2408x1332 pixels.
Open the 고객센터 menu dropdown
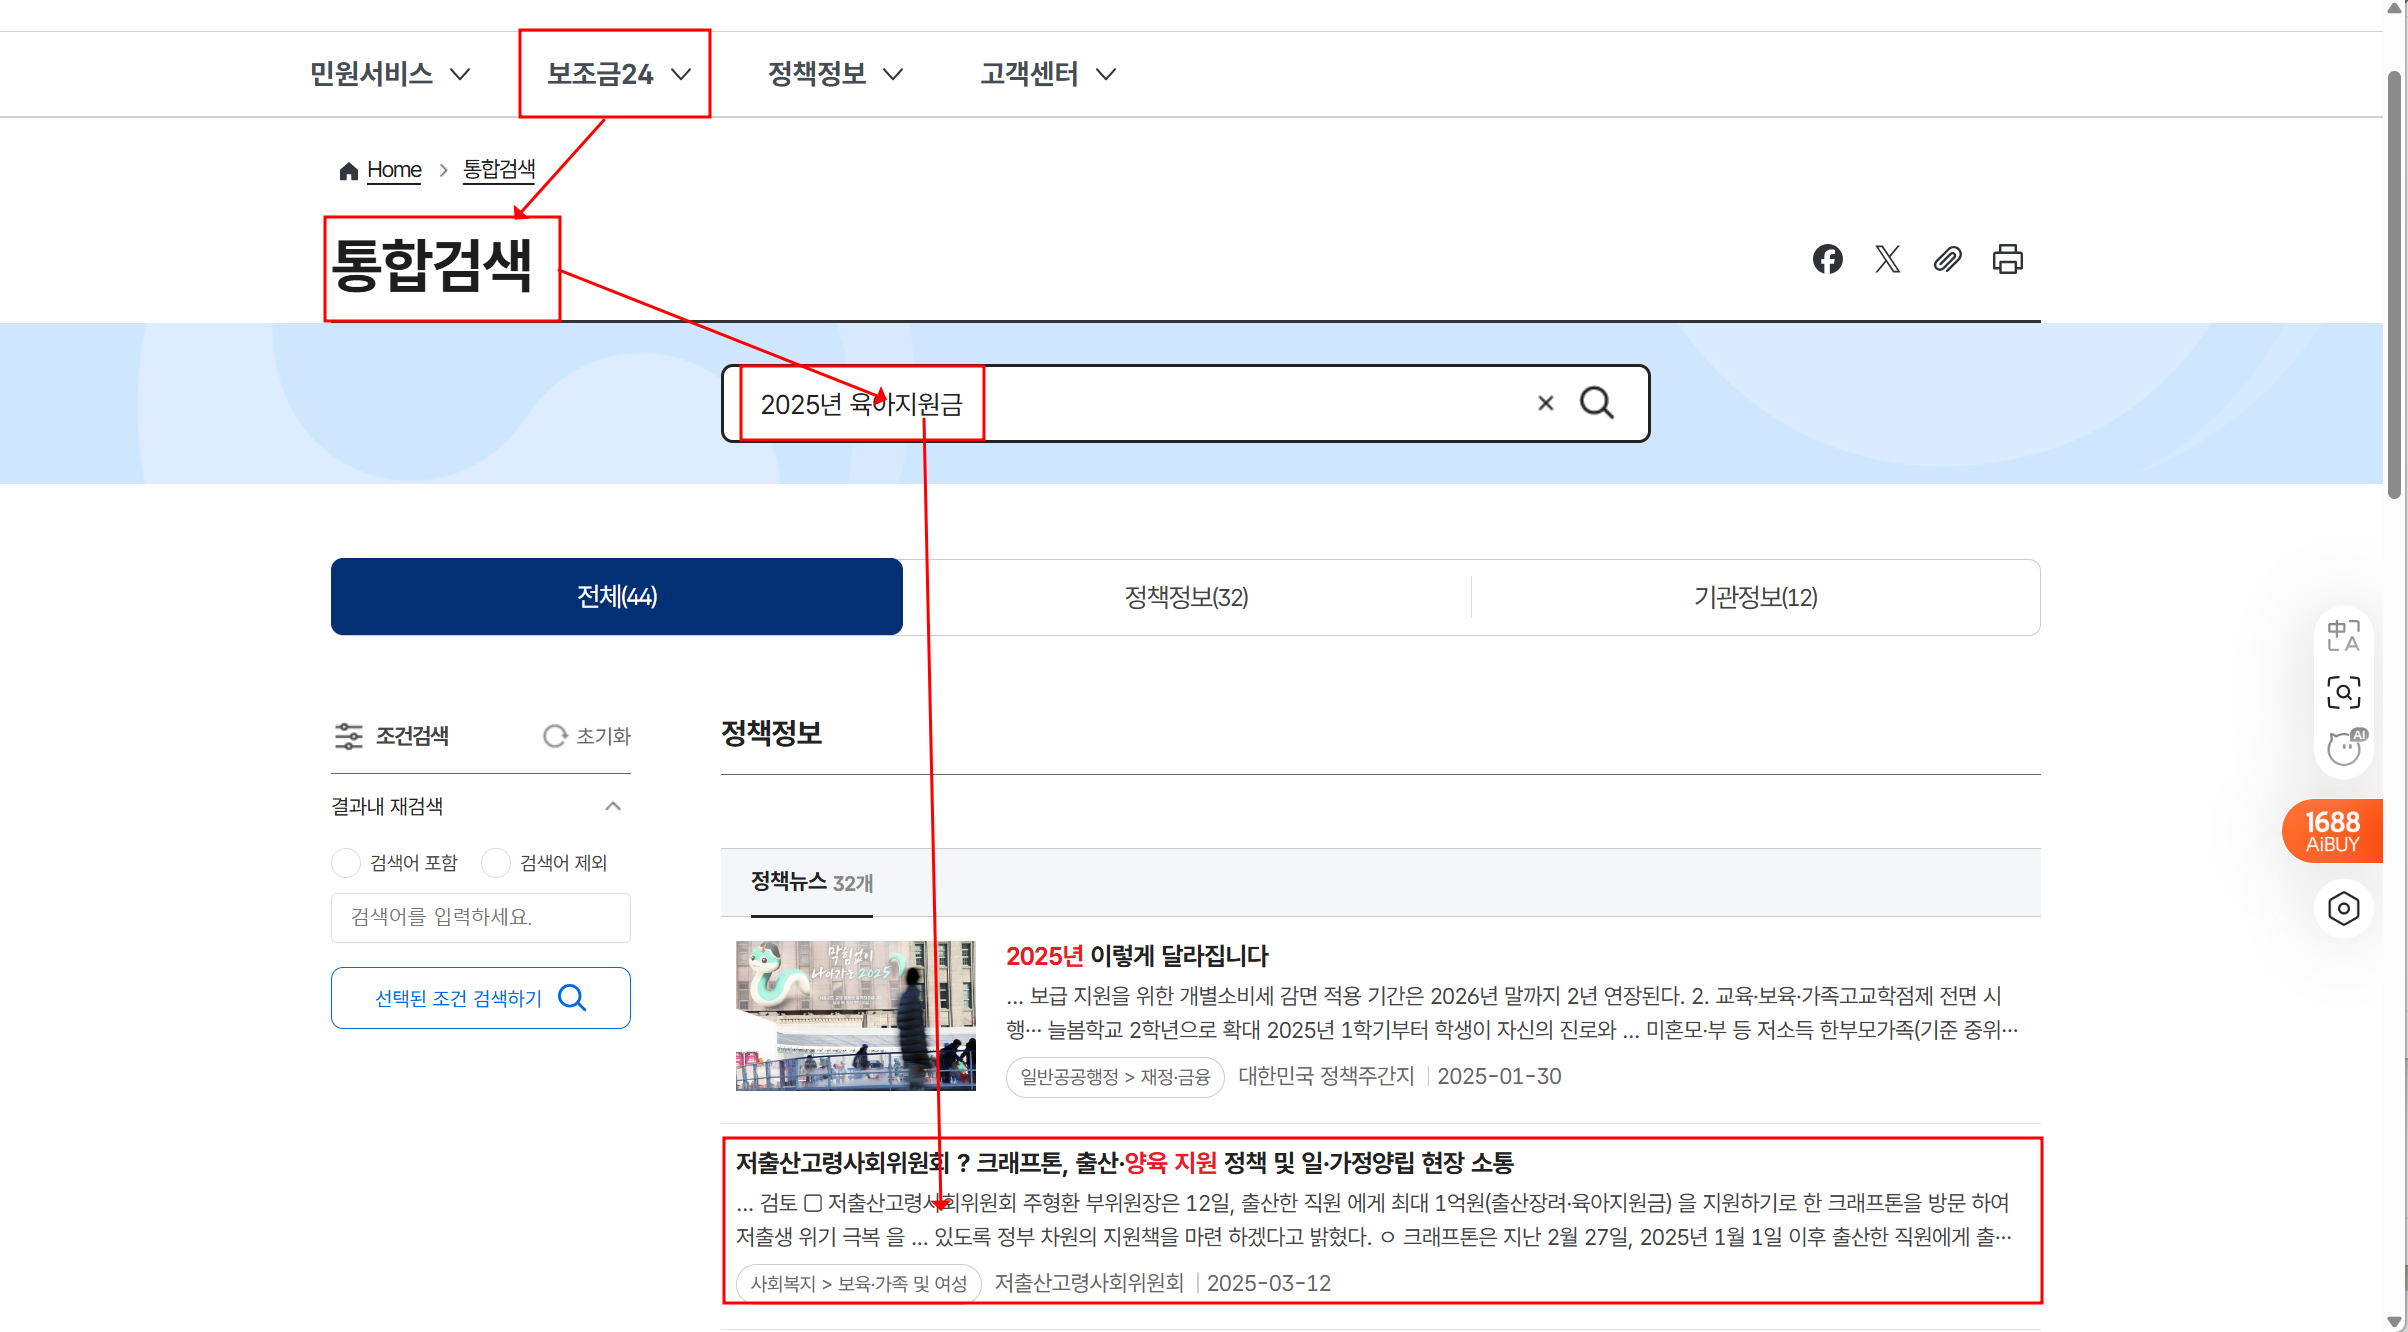point(1047,74)
